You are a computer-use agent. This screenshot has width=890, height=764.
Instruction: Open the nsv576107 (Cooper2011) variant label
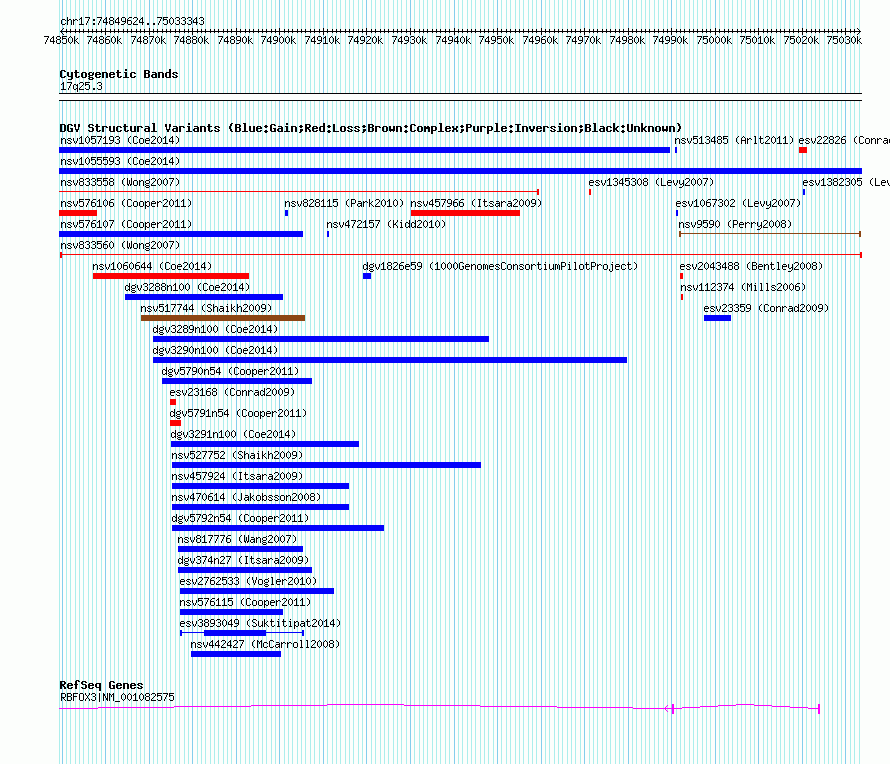point(126,224)
